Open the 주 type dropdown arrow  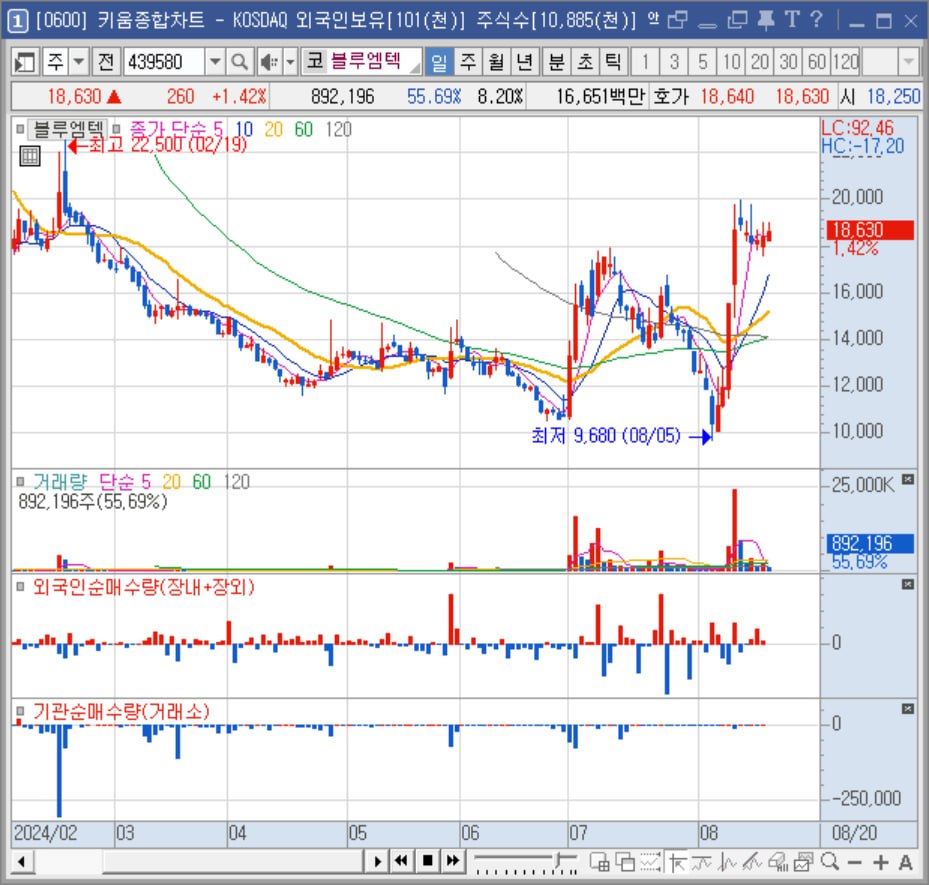[78, 62]
